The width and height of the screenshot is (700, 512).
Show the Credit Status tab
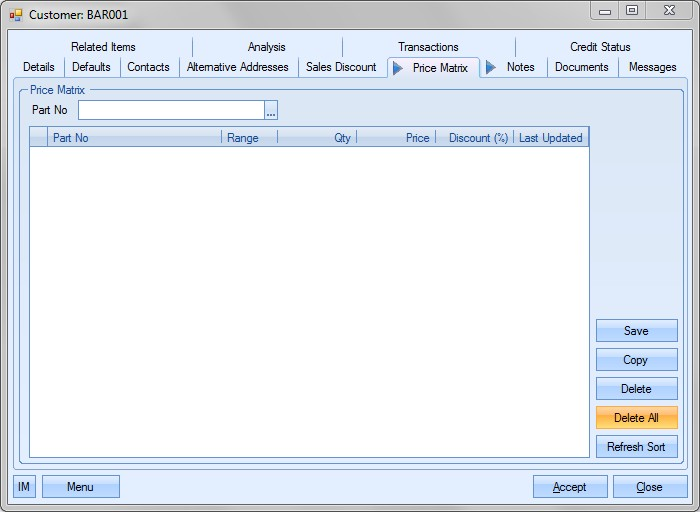(x=600, y=47)
